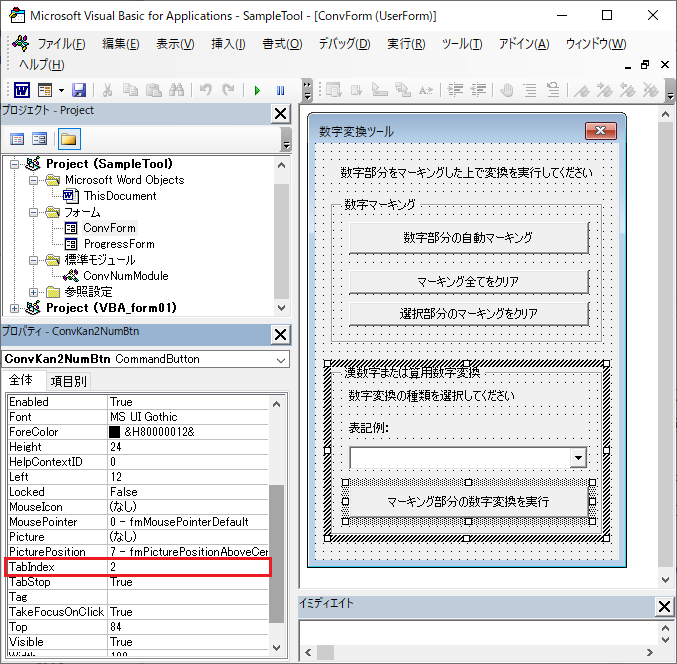Open the デバッグ(D) menu

pos(344,44)
